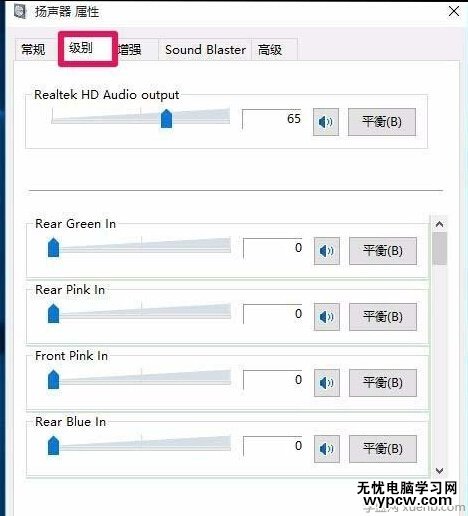468x516 pixels.
Task: Mute the Front Pink In channel
Action: click(x=327, y=383)
